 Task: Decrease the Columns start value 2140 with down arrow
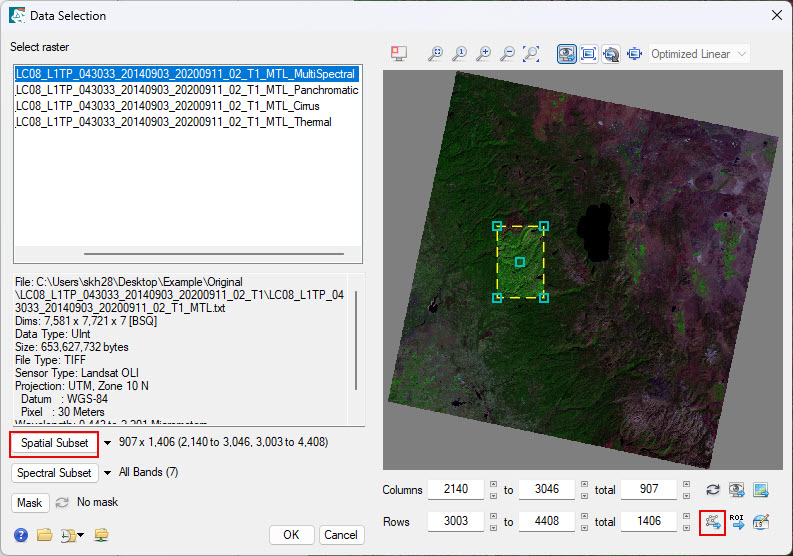494,496
